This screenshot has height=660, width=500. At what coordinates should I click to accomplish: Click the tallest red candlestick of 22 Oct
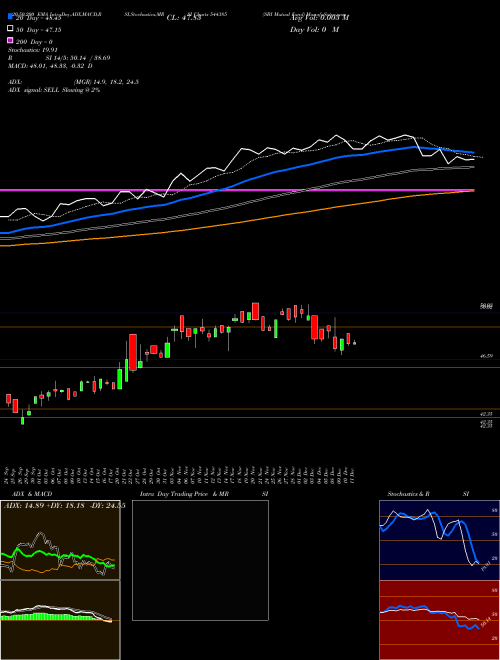(133, 352)
